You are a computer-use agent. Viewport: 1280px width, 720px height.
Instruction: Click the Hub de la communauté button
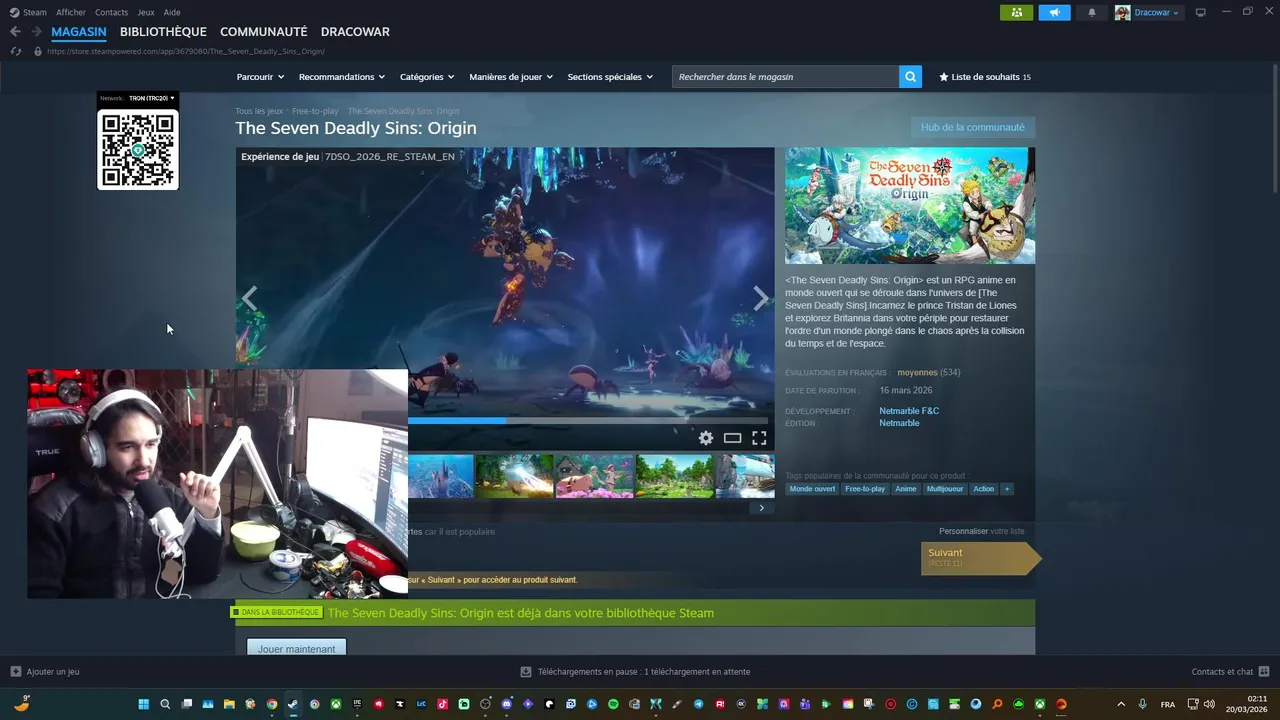[x=972, y=127]
